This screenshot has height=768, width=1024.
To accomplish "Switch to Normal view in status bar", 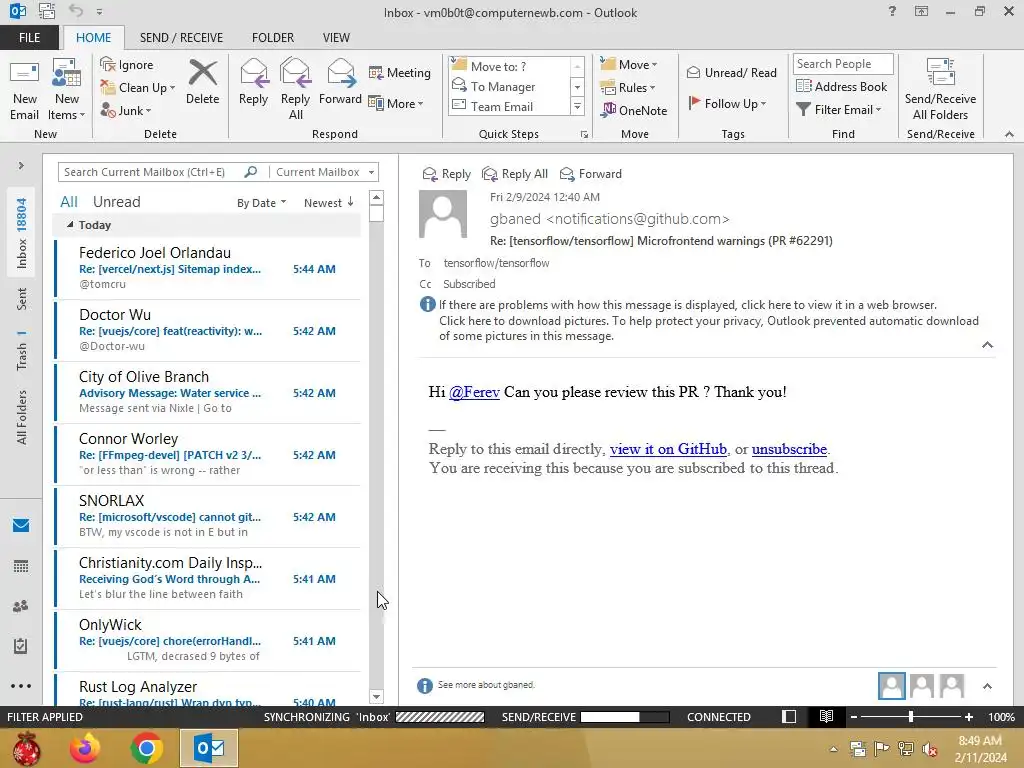I will (789, 716).
